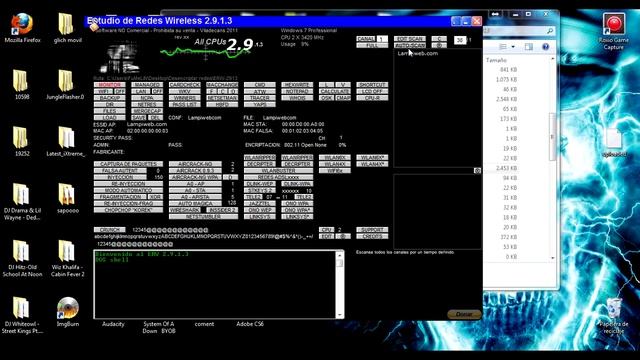Viewport: 640px width, 360px height.
Task: Start CAPTURA DE PAQUETES button
Action: [128, 164]
